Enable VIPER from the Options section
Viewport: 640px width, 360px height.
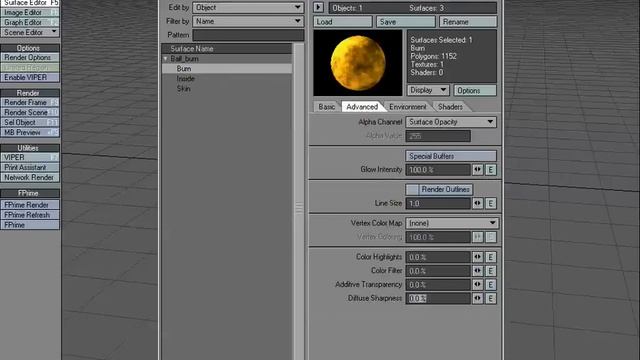coord(30,77)
